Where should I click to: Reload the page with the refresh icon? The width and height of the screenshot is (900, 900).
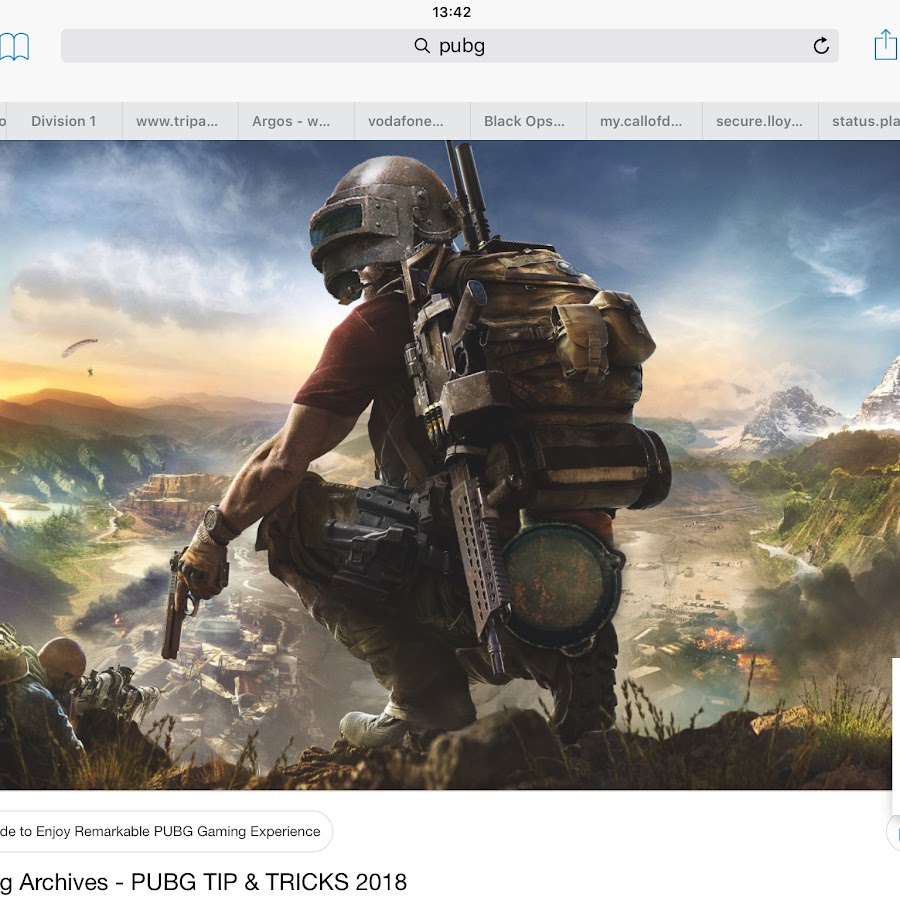[x=821, y=46]
